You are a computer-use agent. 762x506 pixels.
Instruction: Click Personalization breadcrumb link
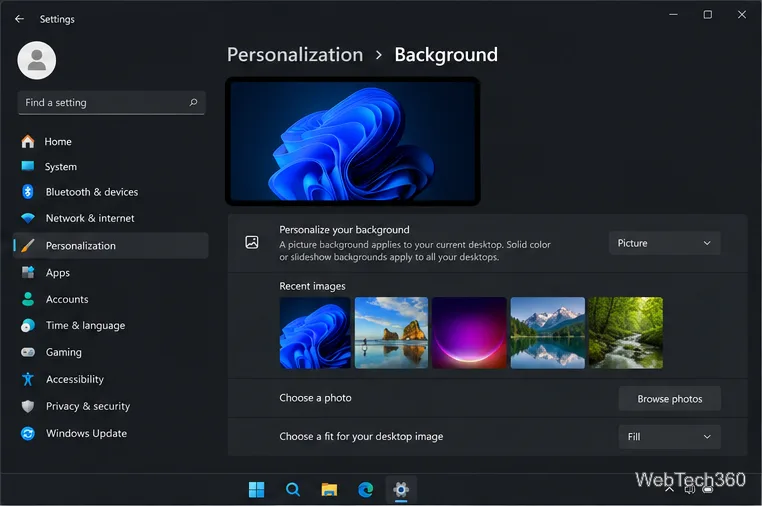(x=295, y=54)
